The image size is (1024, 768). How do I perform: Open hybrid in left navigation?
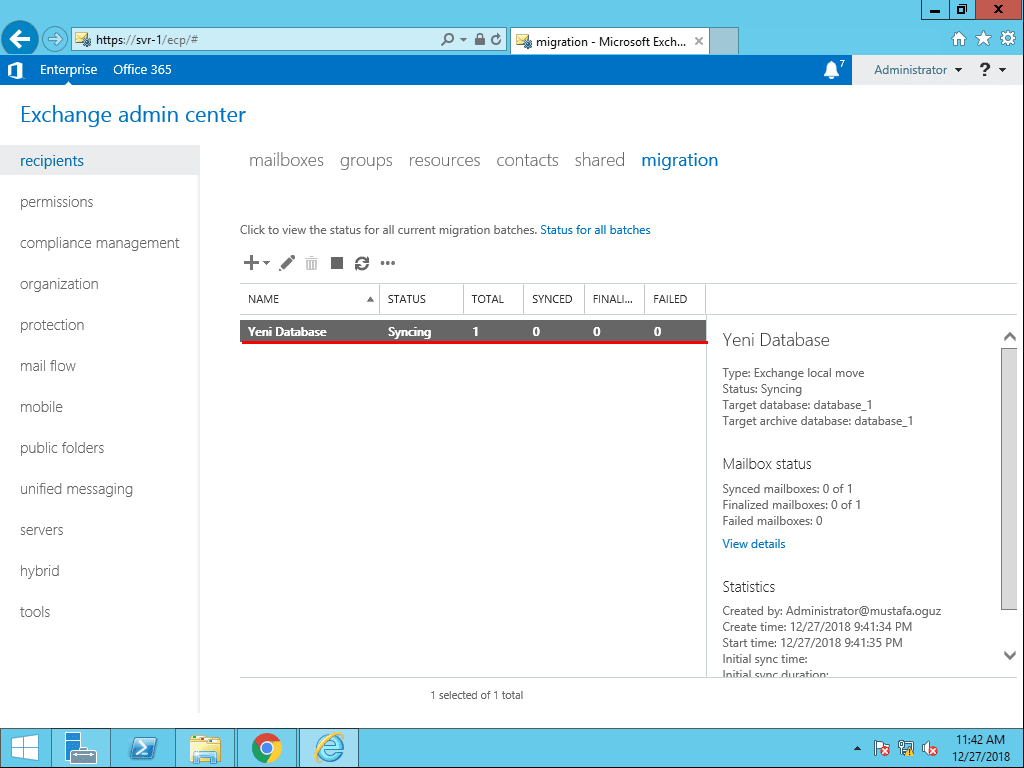click(x=39, y=571)
